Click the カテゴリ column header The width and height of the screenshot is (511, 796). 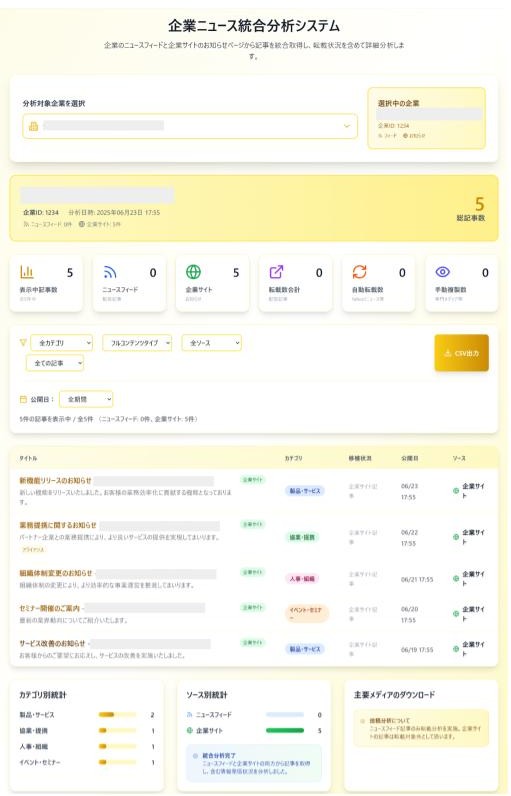click(x=293, y=458)
